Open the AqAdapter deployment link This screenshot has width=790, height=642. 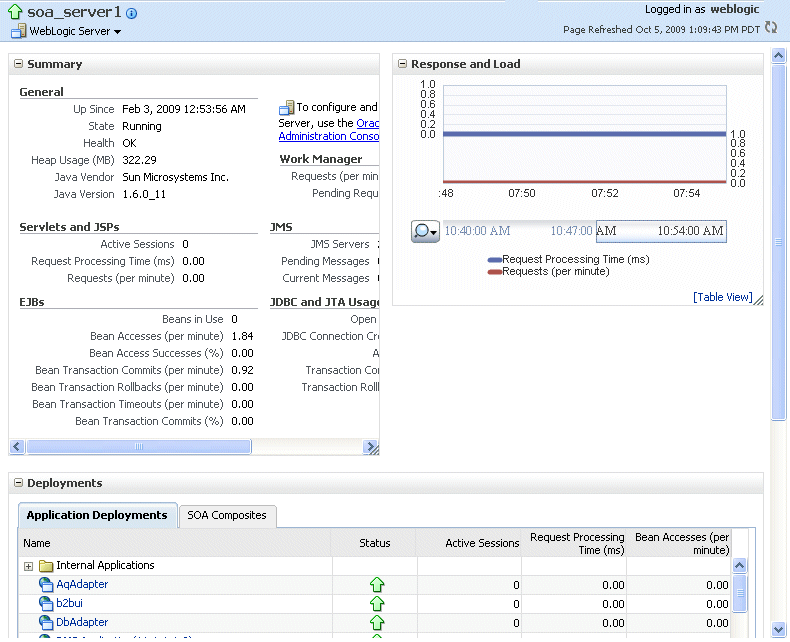click(x=82, y=584)
